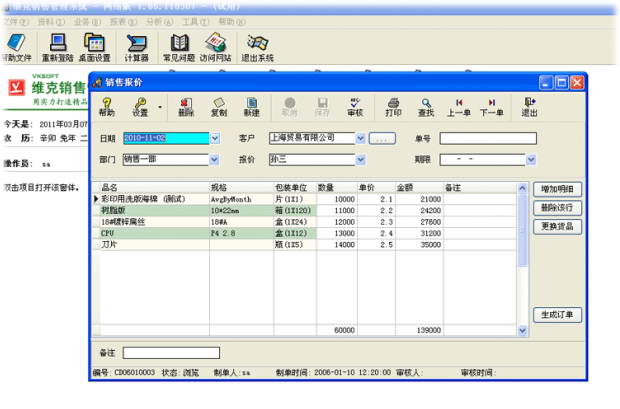Viewport: 620px width, 409px height.
Task: Click 退出 icon in 销售报价 toolbar
Action: click(529, 107)
